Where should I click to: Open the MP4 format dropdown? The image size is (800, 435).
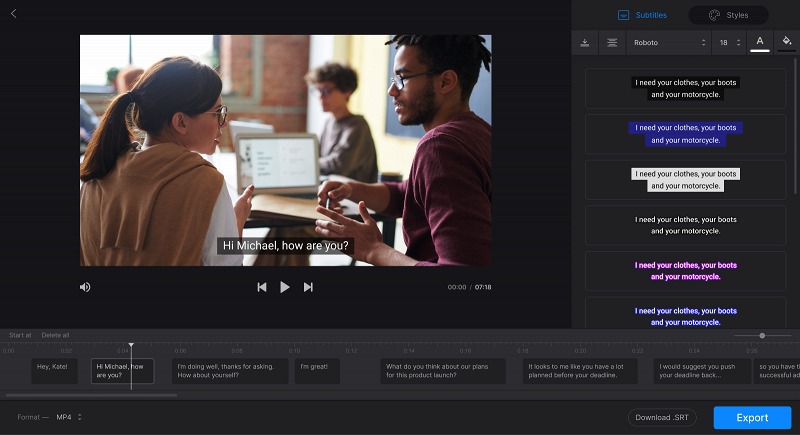pos(69,417)
